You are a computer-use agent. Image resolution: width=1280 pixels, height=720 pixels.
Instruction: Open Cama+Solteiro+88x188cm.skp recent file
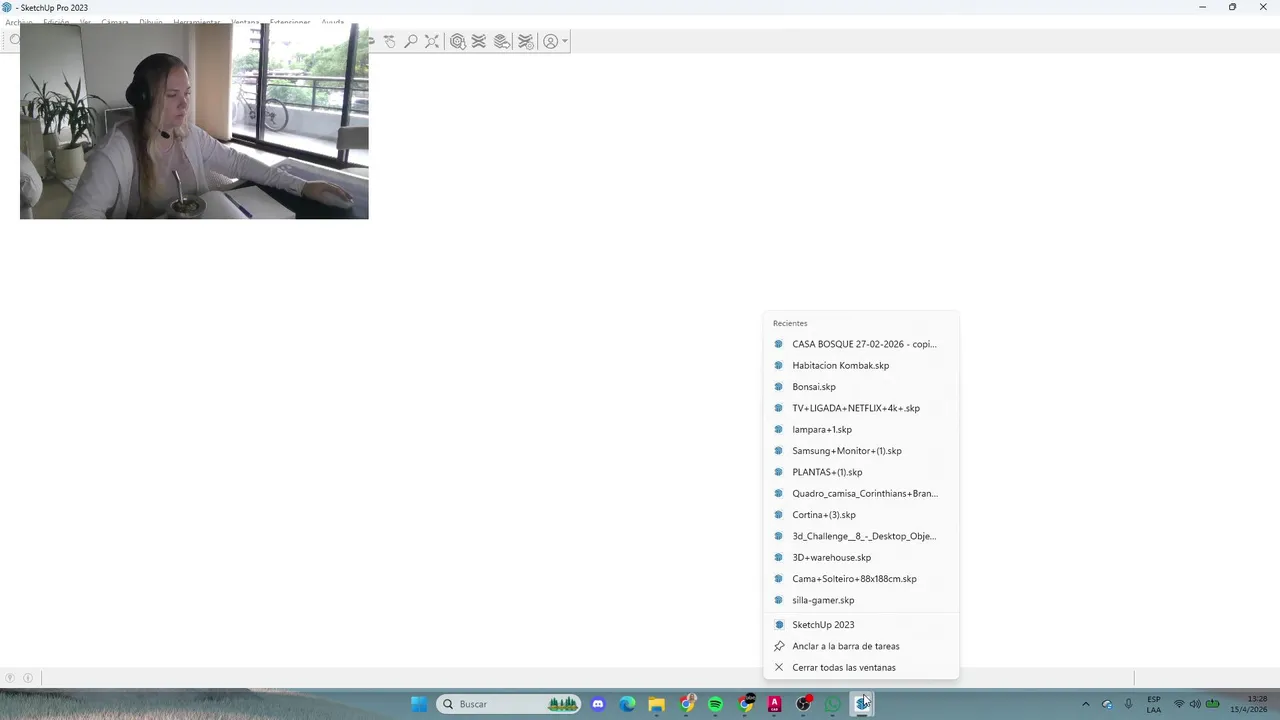click(x=860, y=579)
